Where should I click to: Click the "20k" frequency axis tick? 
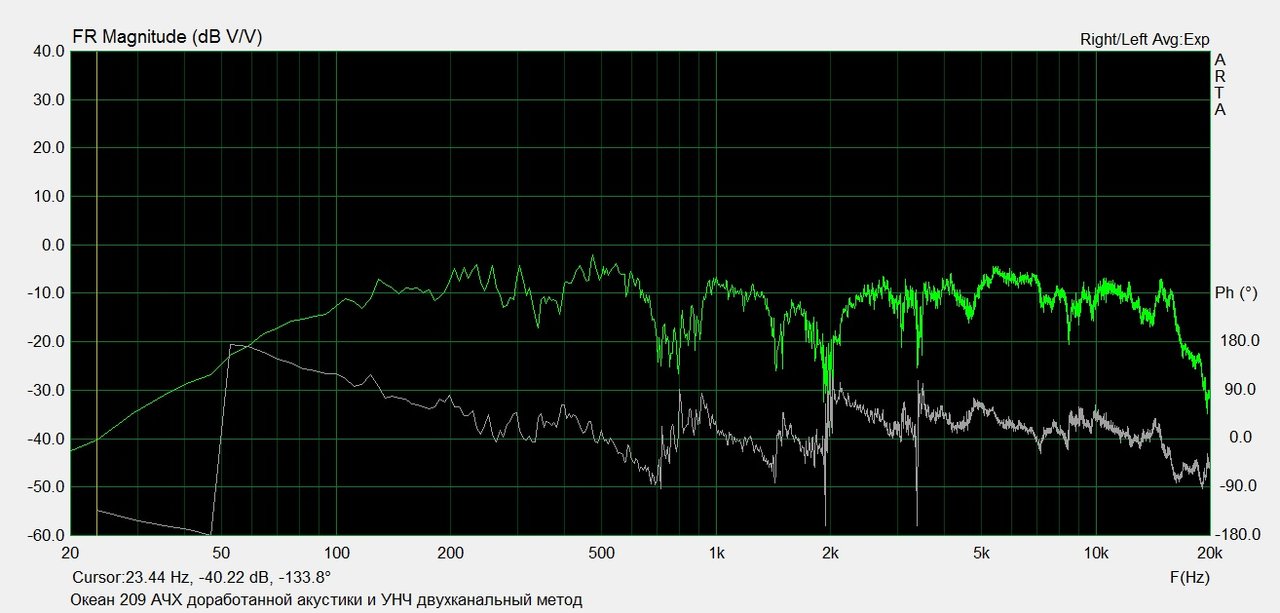coord(1209,554)
